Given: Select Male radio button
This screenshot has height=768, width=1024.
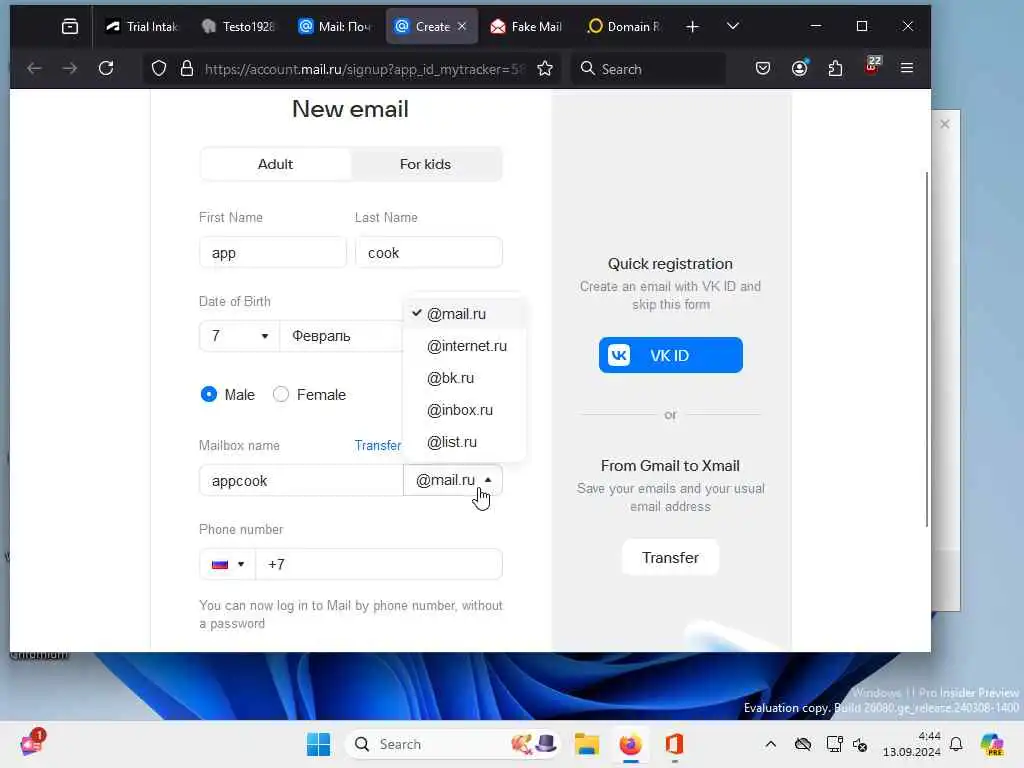Looking at the screenshot, I should click(209, 394).
